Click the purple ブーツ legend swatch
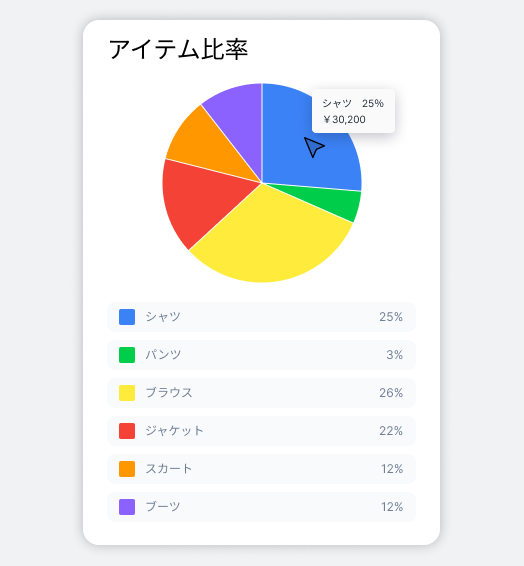The image size is (524, 566). tap(127, 507)
